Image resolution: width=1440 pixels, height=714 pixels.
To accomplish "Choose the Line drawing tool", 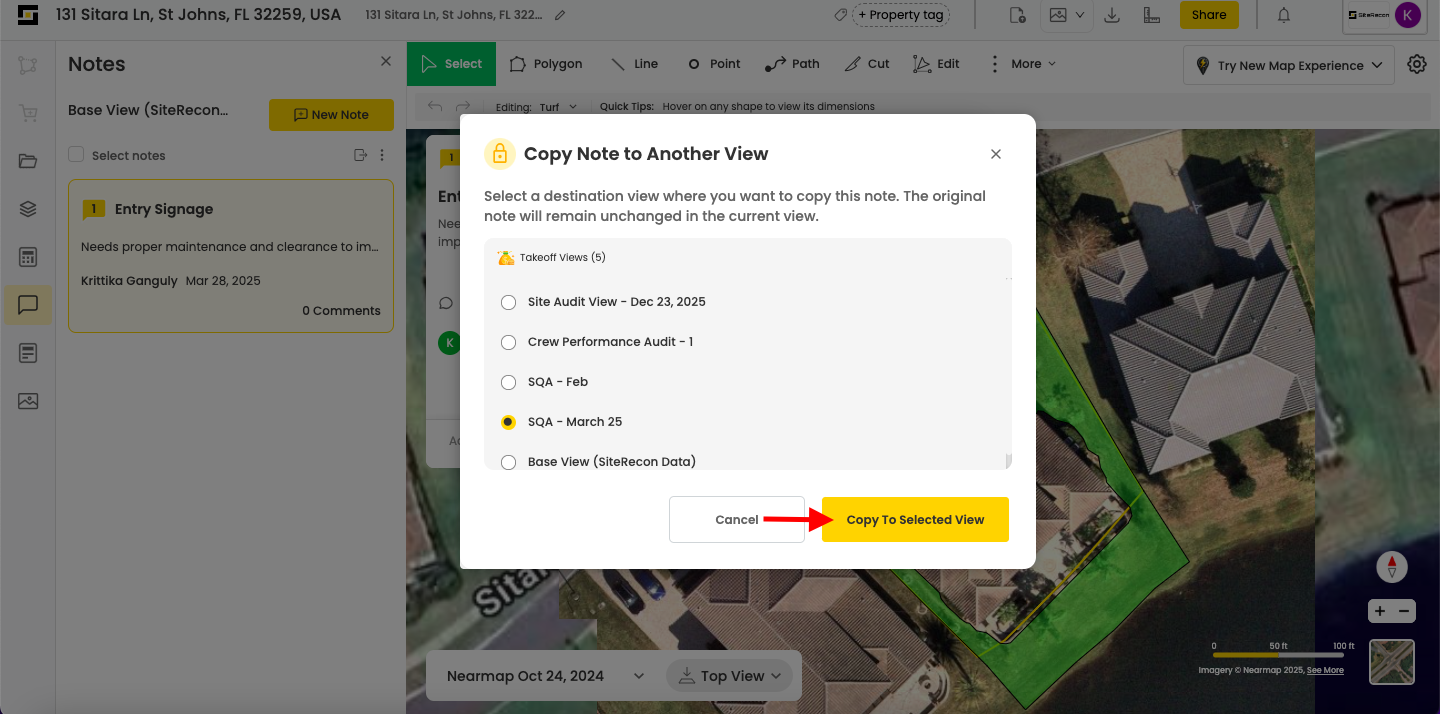I will pyautogui.click(x=634, y=64).
